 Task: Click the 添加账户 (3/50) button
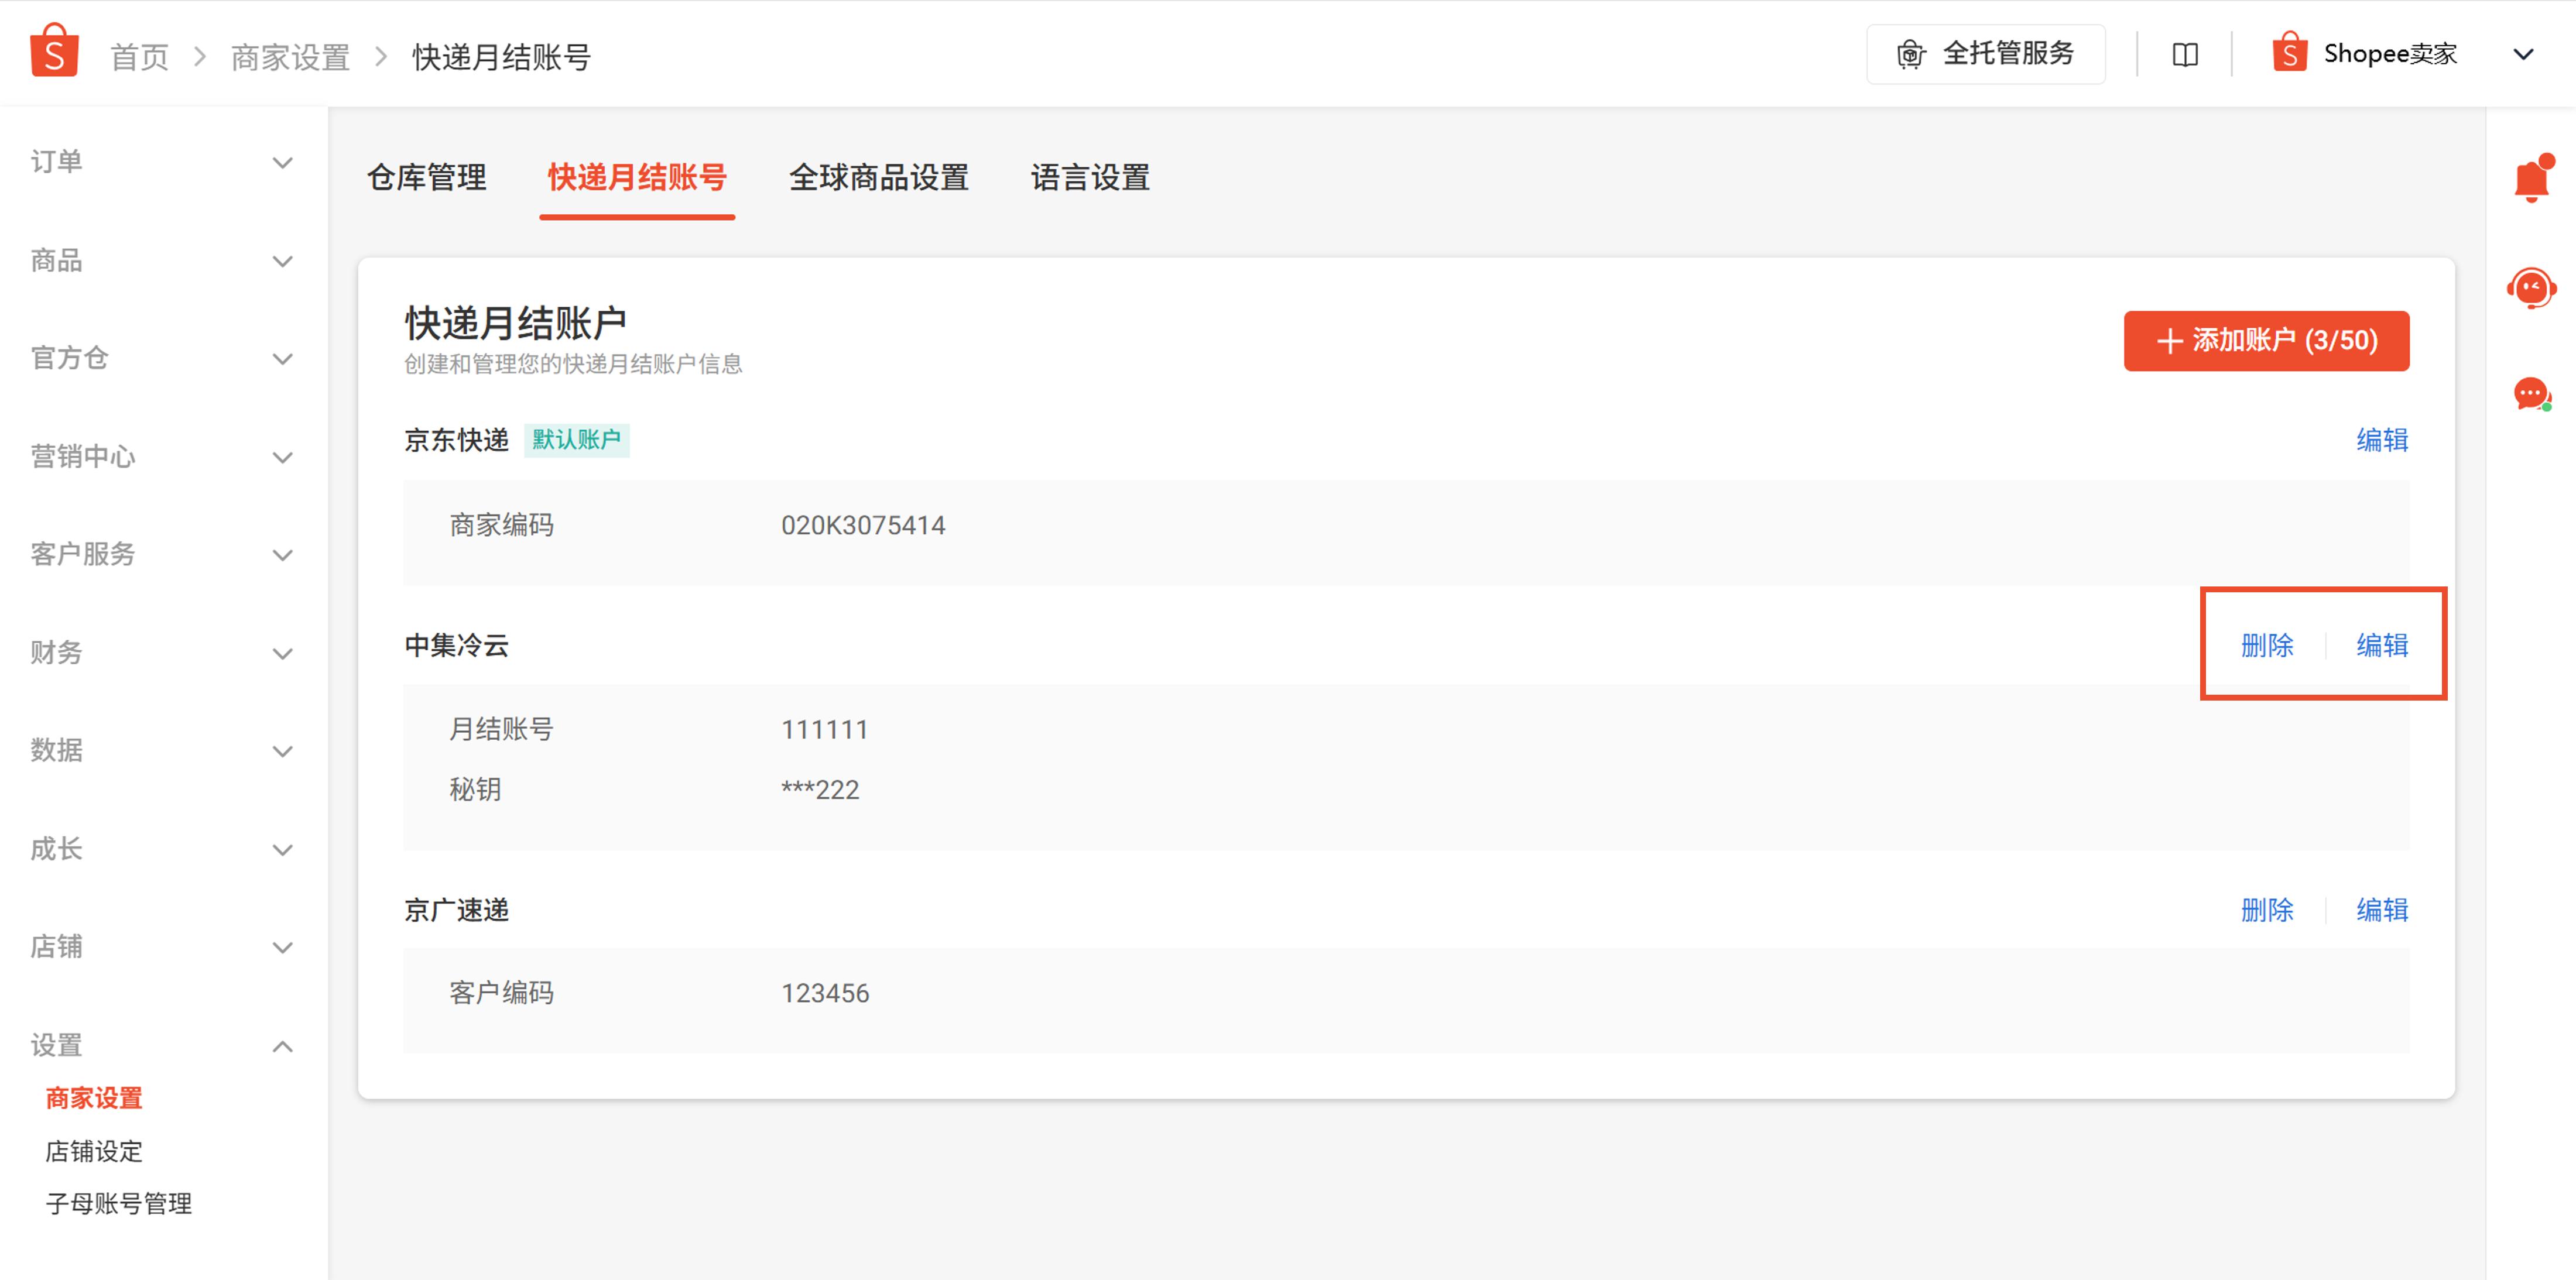click(2266, 341)
